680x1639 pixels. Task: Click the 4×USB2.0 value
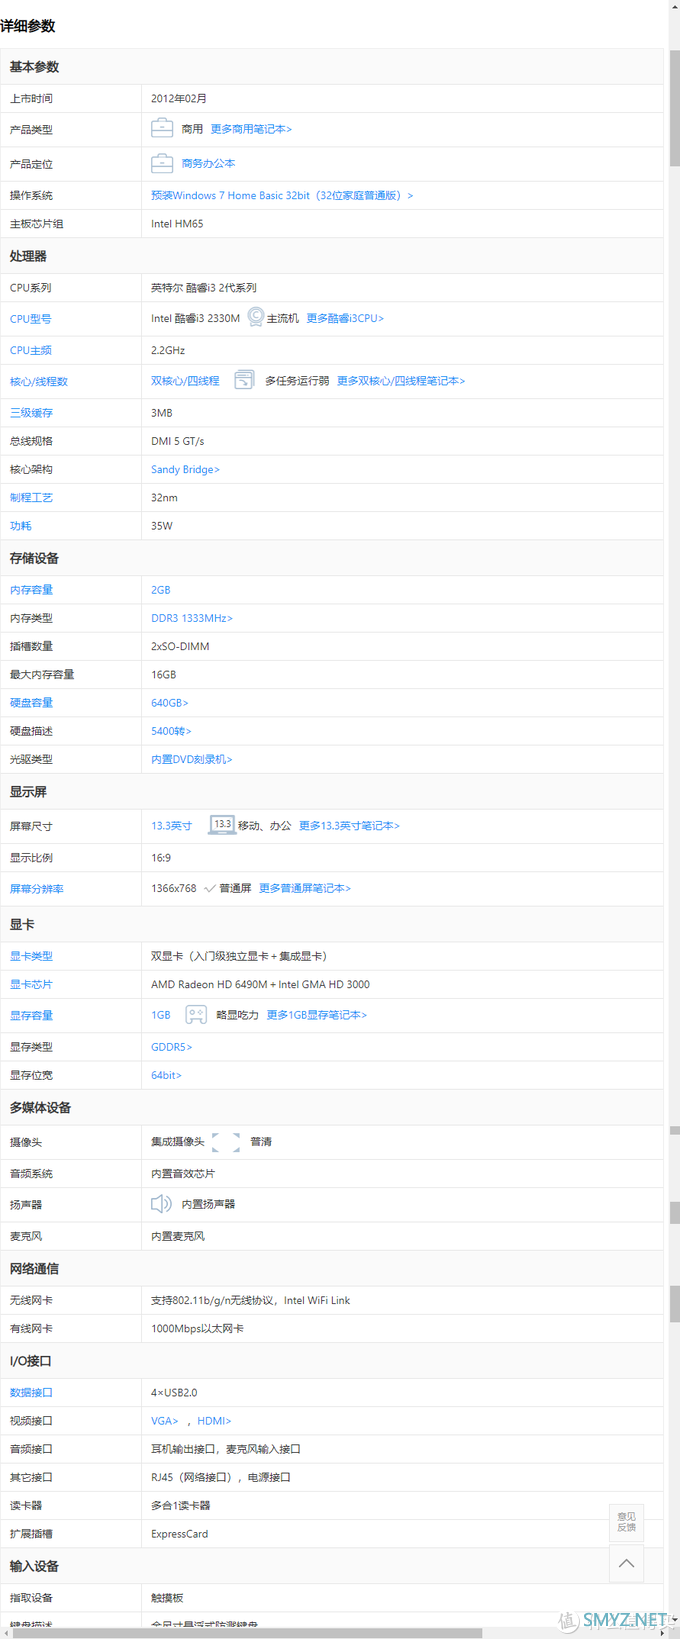point(174,1393)
